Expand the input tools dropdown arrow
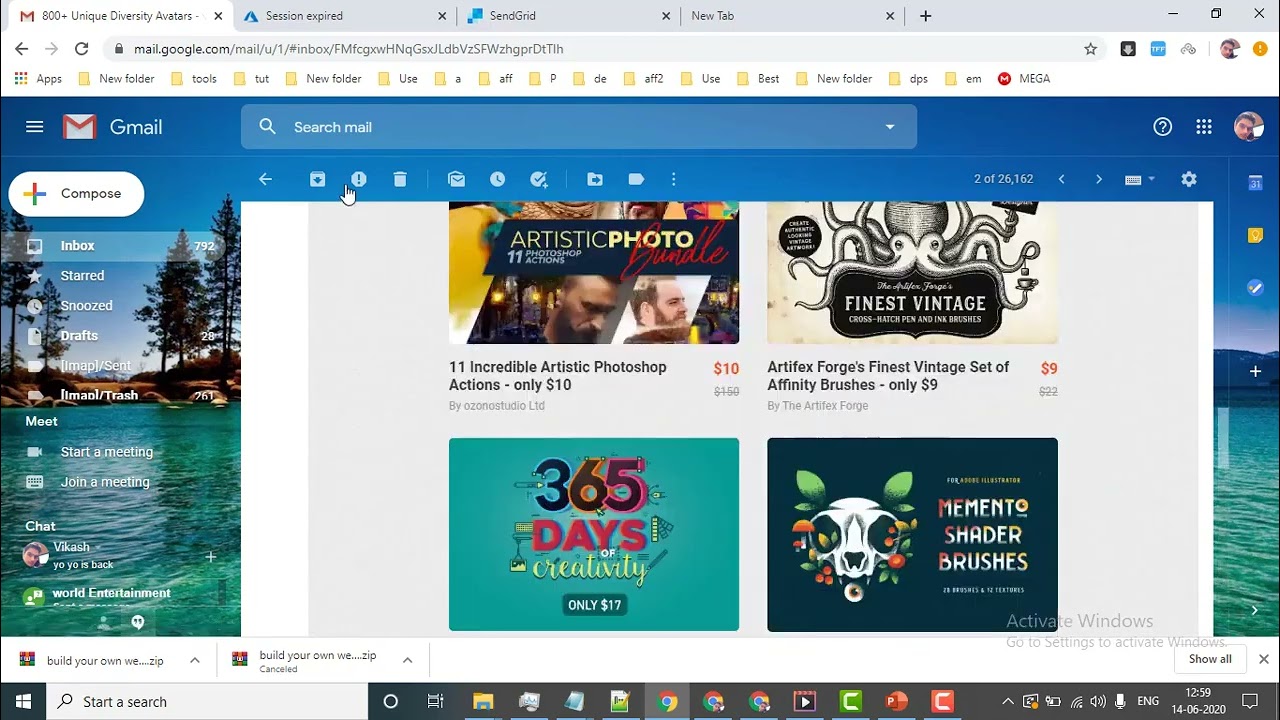The image size is (1280, 720). [1151, 179]
